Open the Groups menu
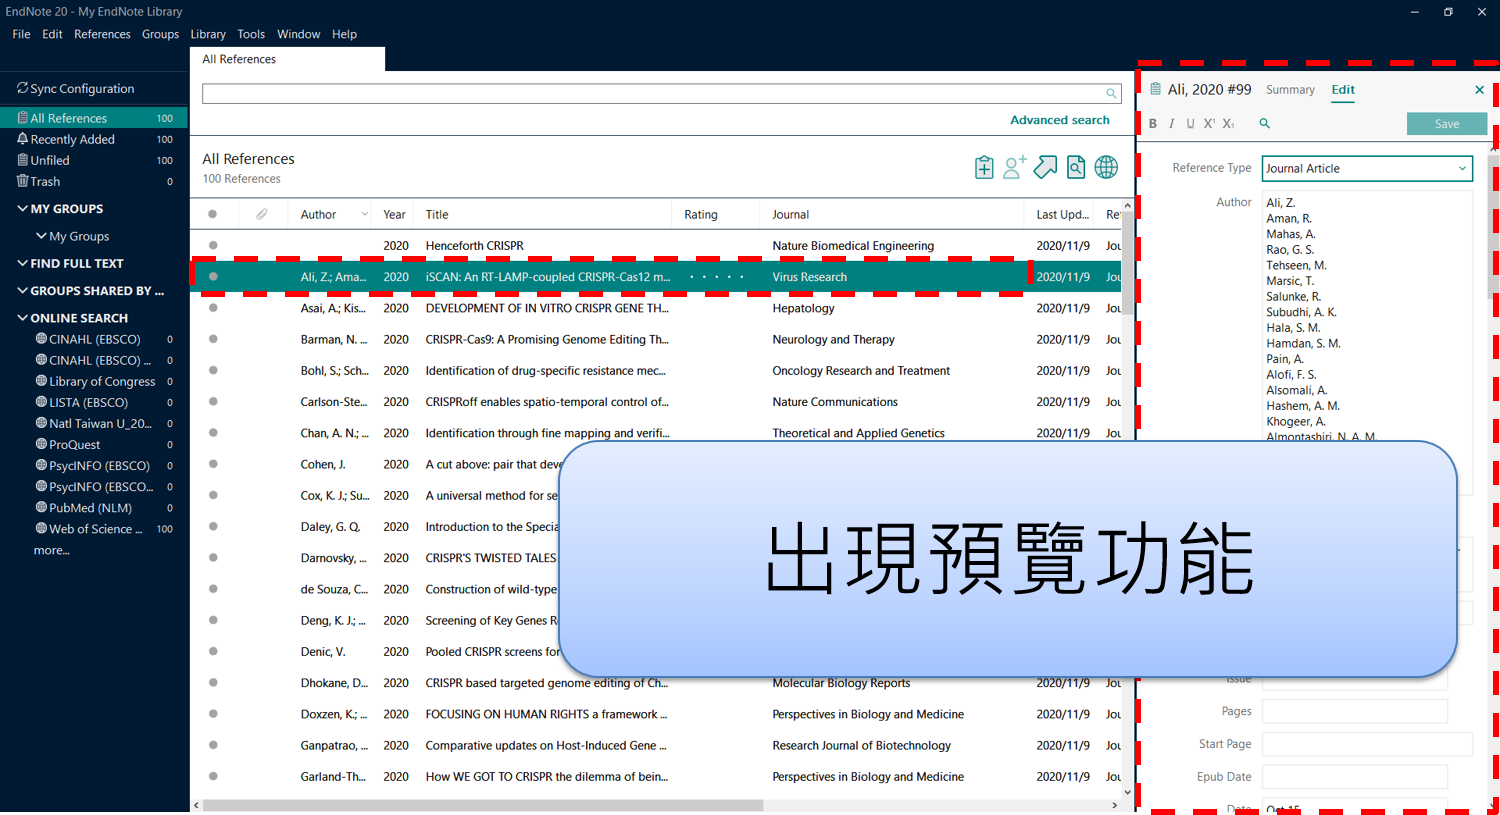The height and width of the screenshot is (815, 1500). 160,34
